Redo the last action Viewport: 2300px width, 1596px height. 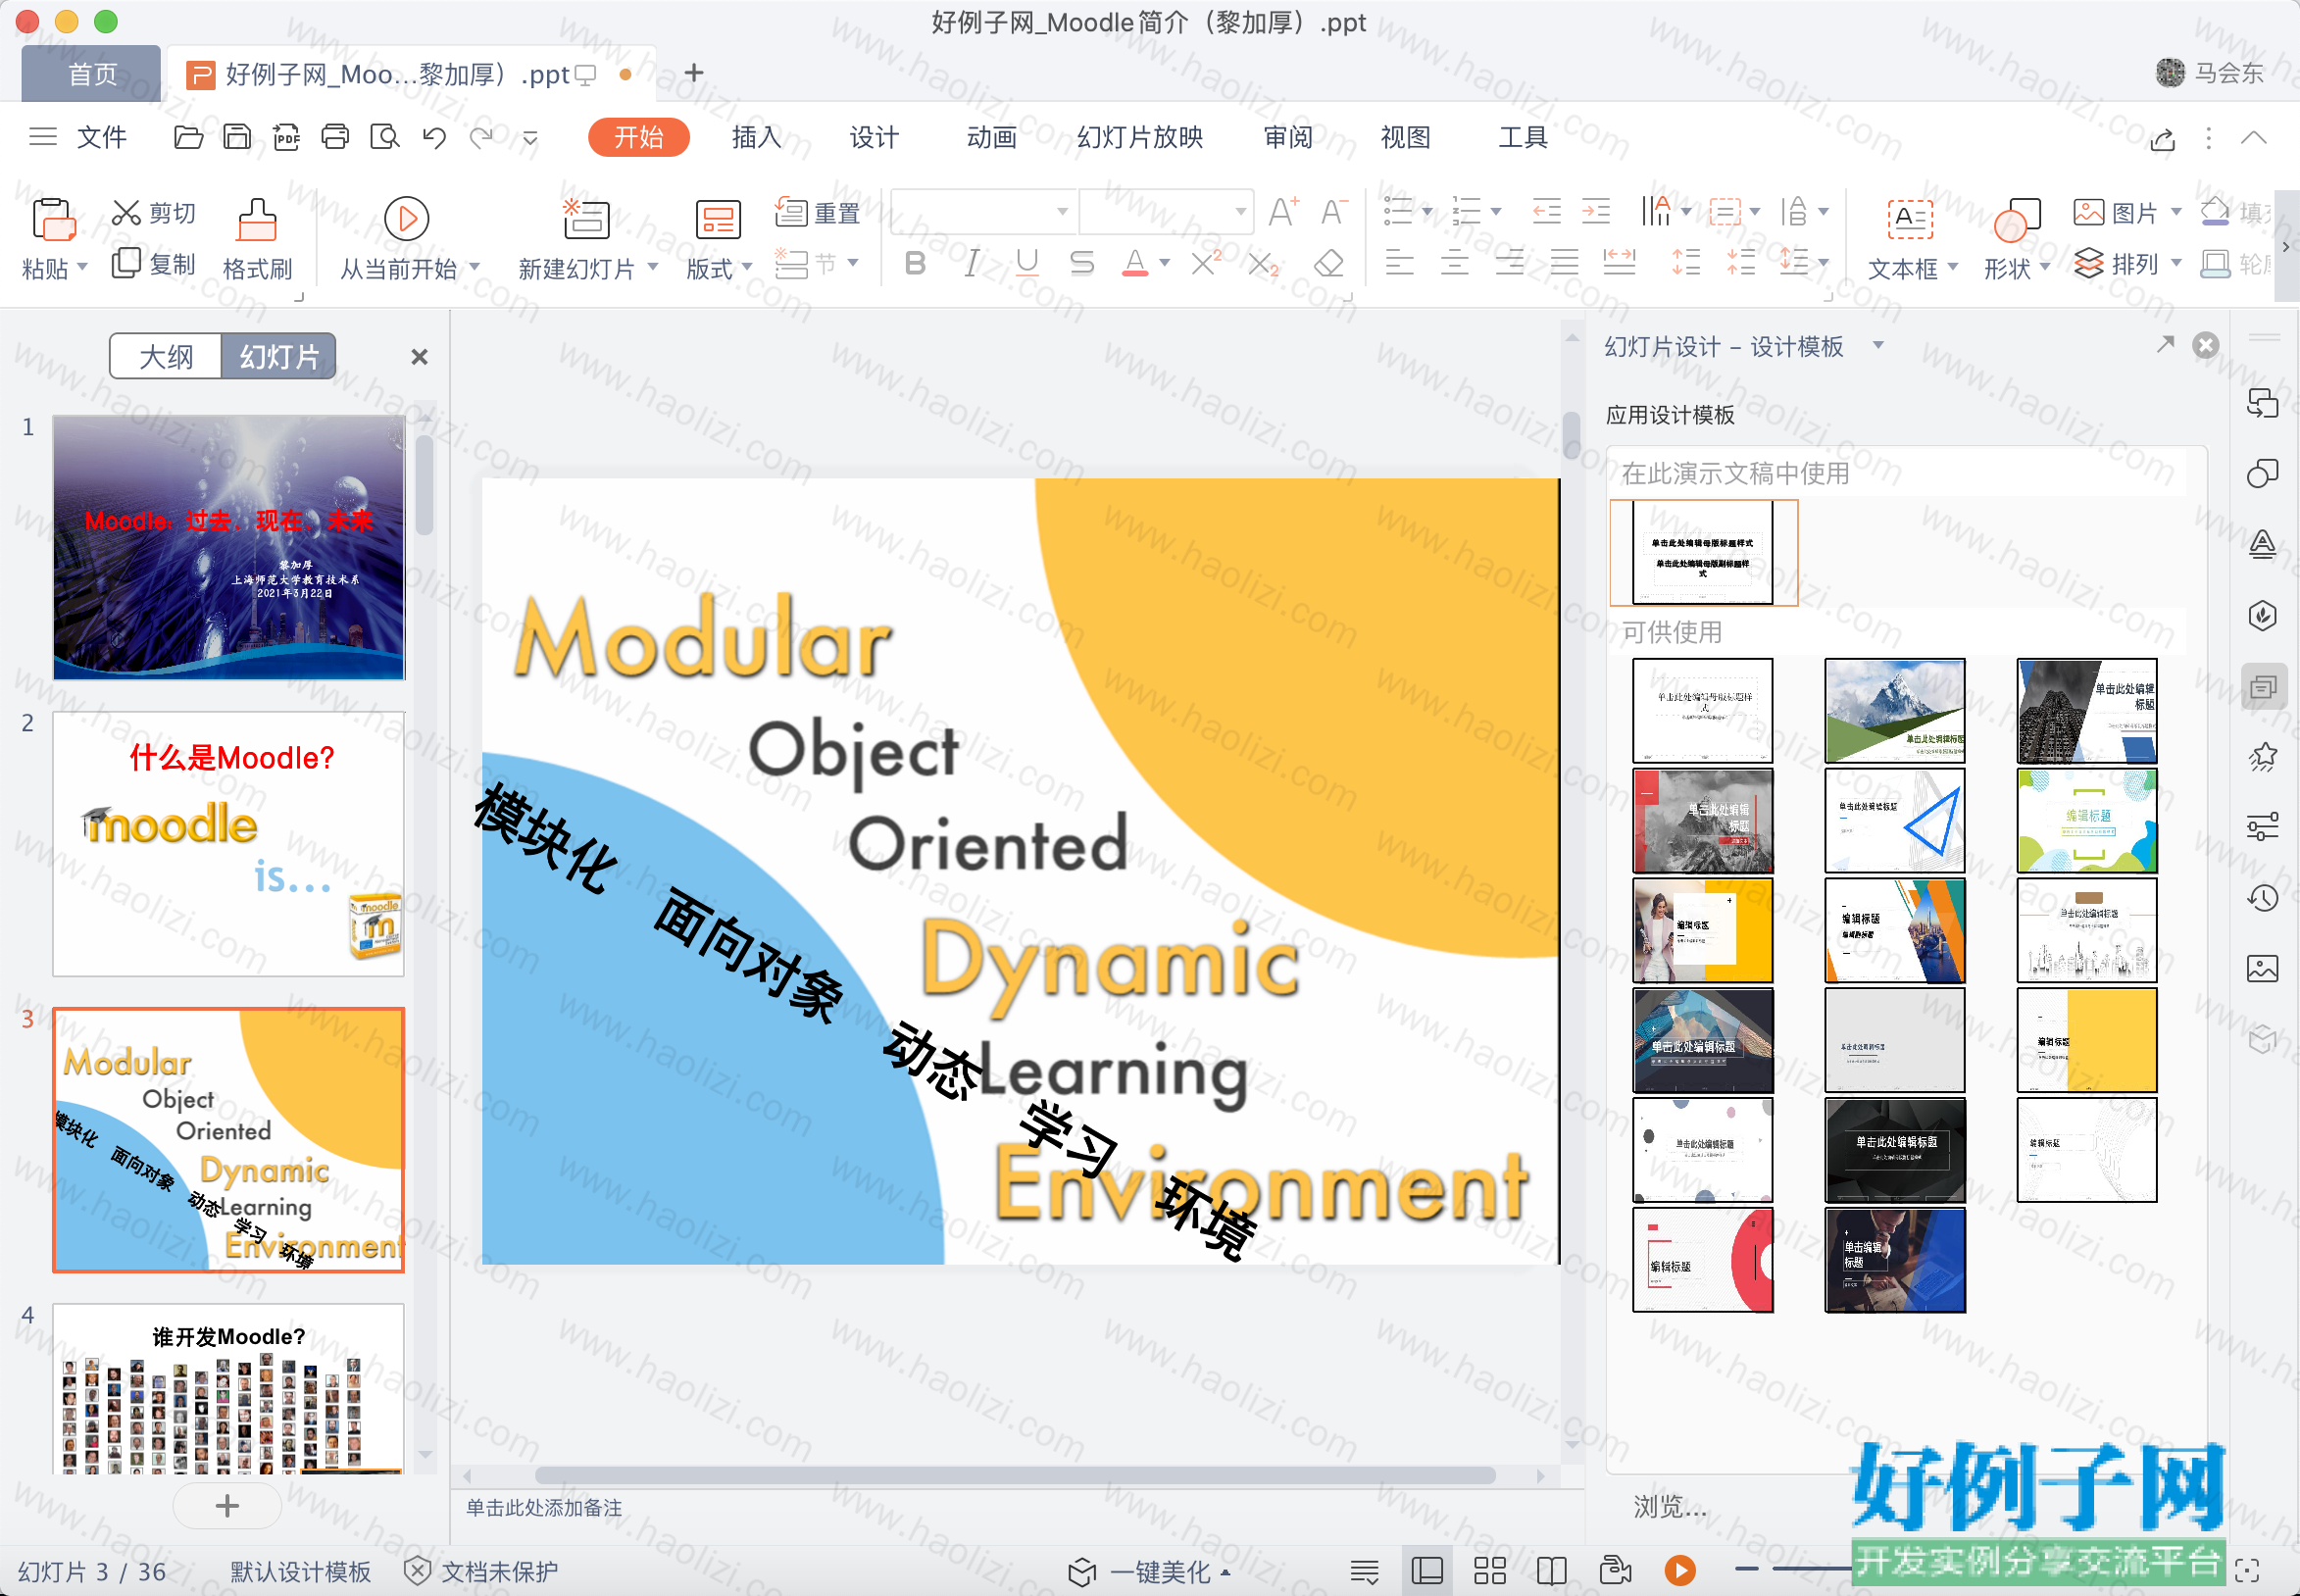(482, 137)
